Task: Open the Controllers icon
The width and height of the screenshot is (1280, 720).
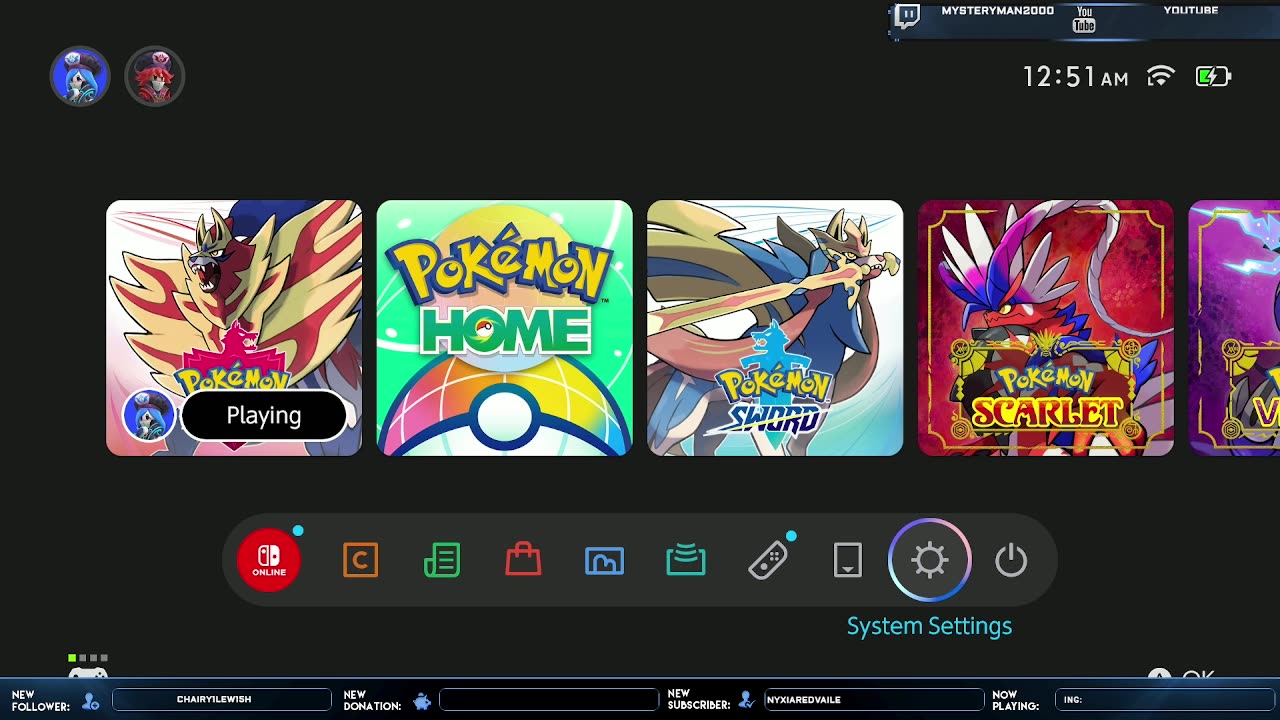Action: (x=768, y=561)
